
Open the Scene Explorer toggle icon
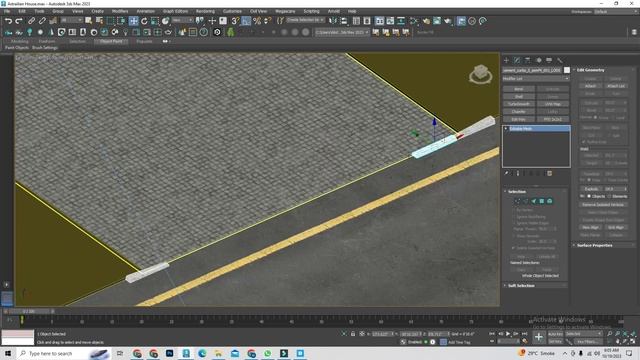(x=356, y=21)
